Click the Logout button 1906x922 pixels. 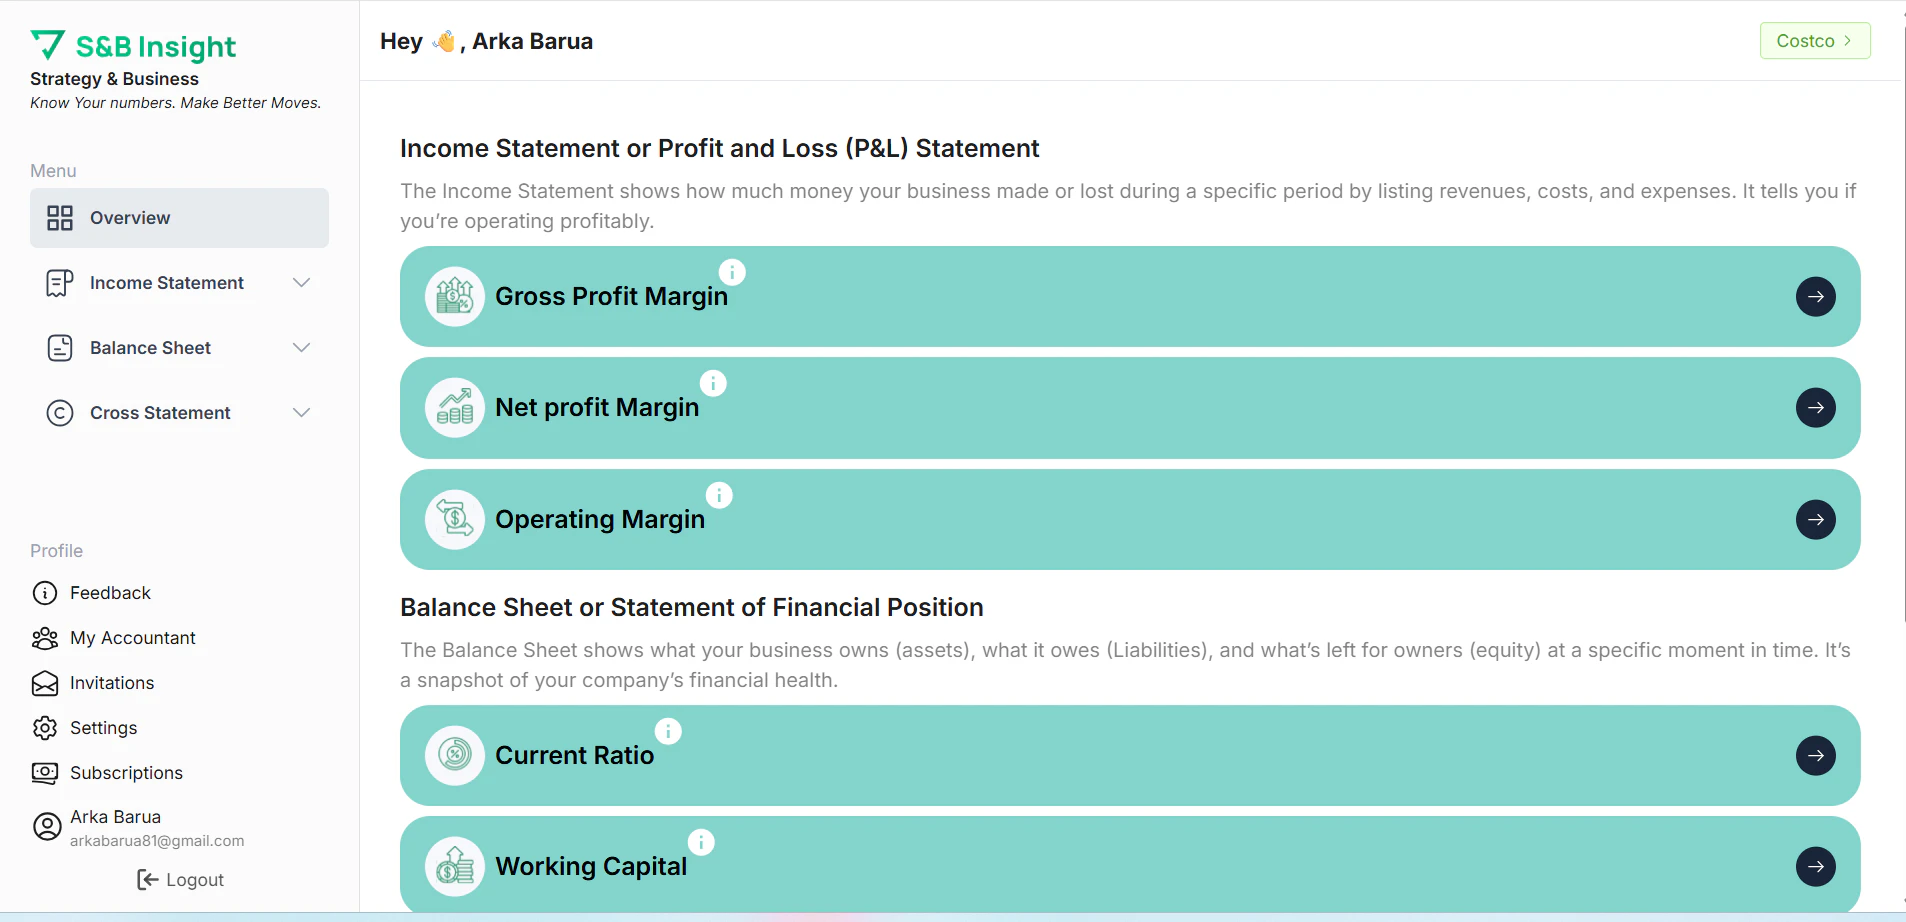click(x=181, y=880)
